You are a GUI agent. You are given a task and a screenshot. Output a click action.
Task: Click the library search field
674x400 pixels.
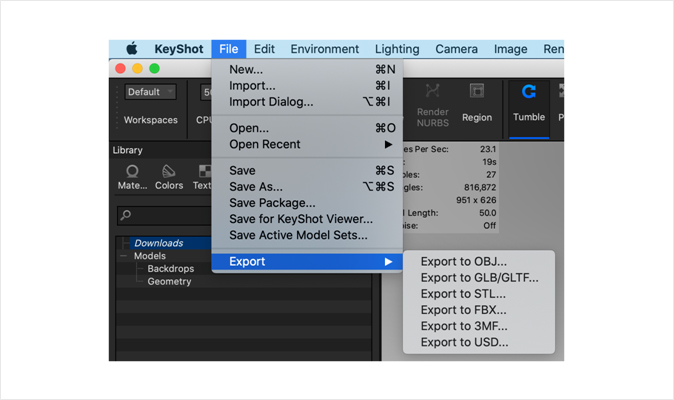(x=164, y=216)
